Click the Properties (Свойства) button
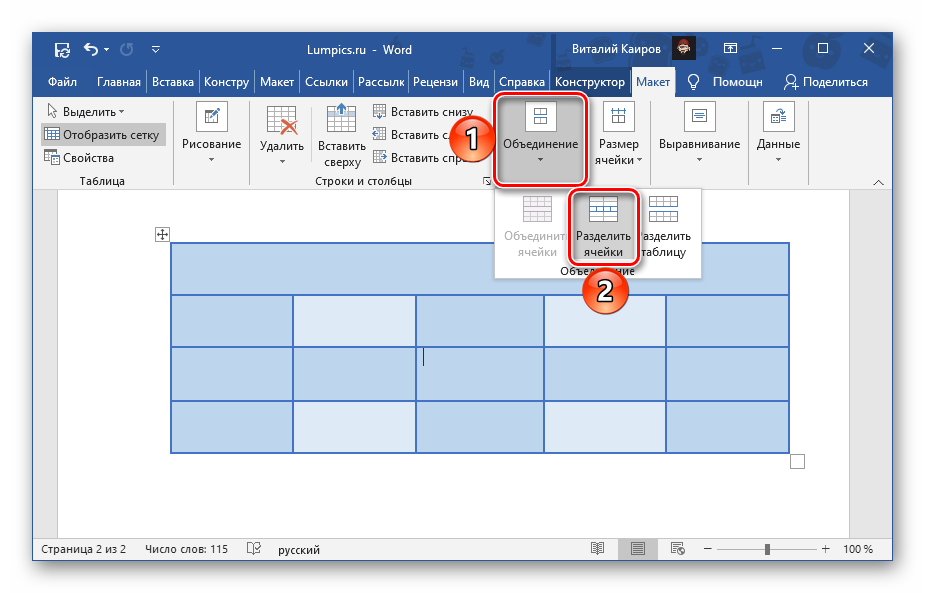 coord(88,158)
